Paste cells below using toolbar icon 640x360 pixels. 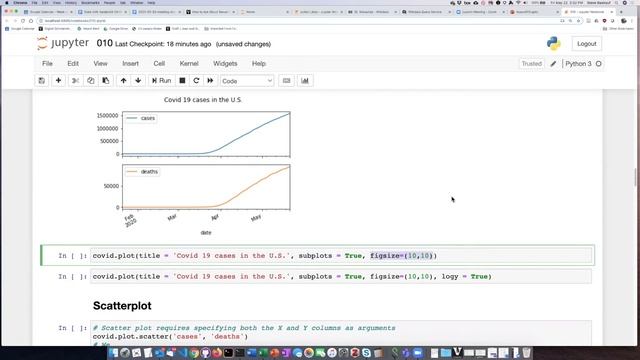coord(106,81)
